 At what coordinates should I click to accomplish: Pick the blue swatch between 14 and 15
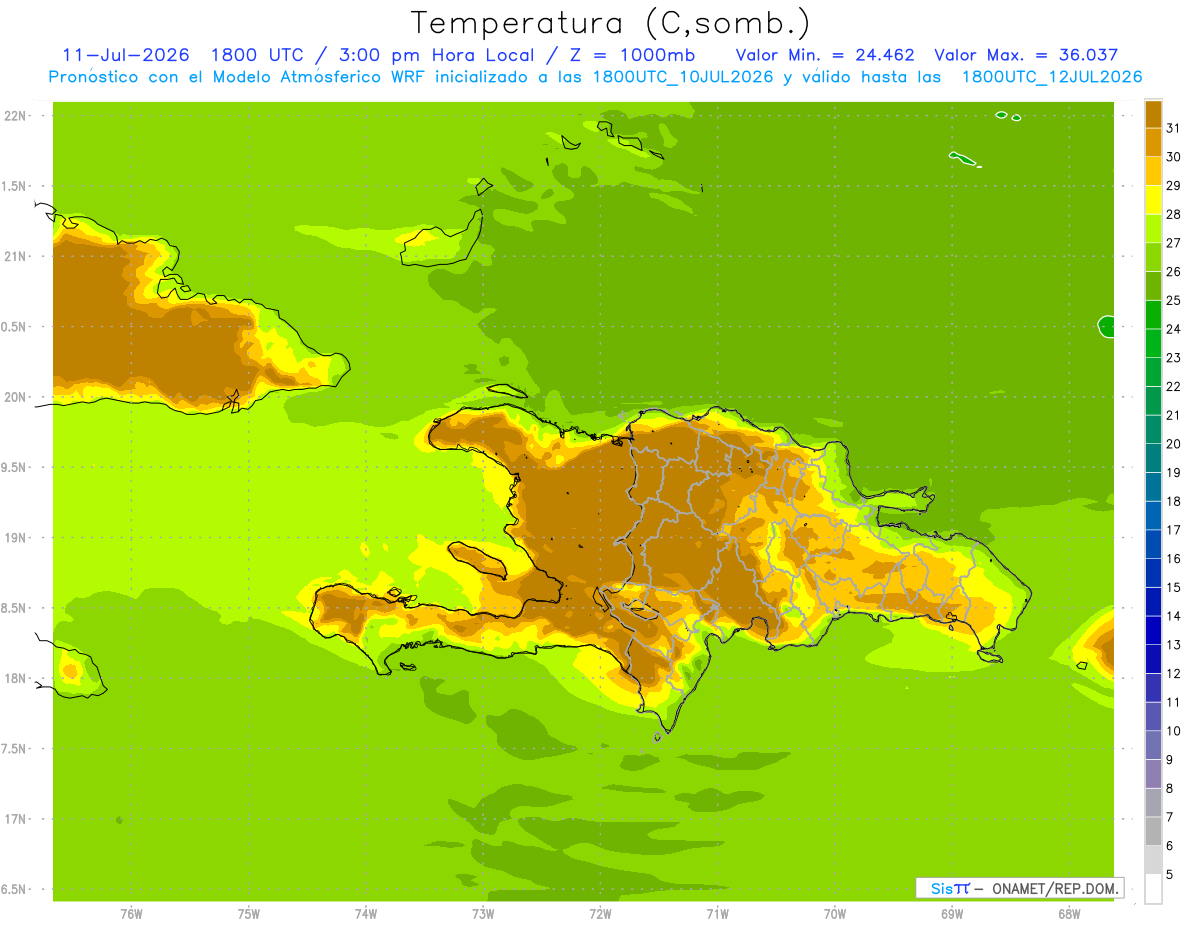tap(1153, 602)
